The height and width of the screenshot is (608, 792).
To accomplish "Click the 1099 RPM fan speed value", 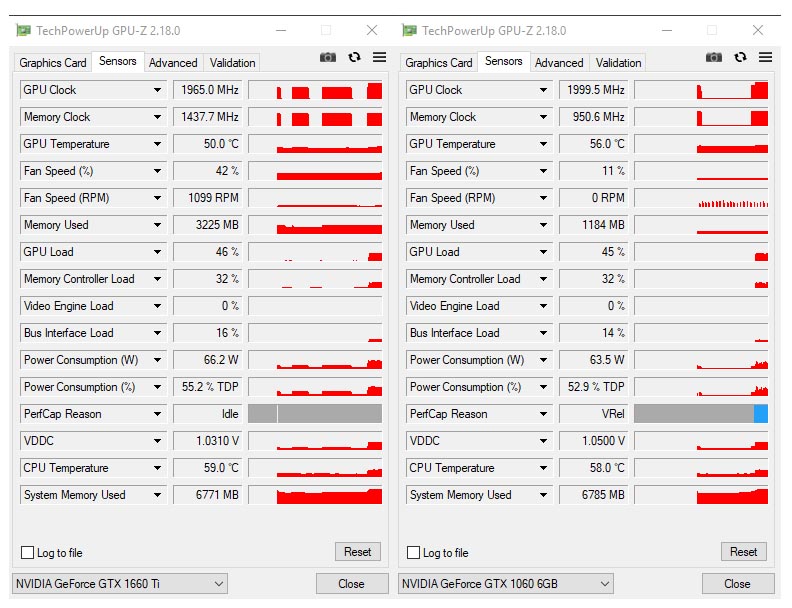I will point(208,198).
